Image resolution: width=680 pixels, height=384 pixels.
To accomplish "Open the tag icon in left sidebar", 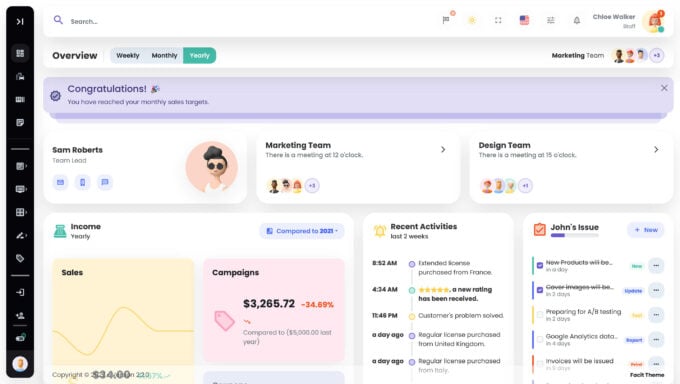I will (20, 258).
